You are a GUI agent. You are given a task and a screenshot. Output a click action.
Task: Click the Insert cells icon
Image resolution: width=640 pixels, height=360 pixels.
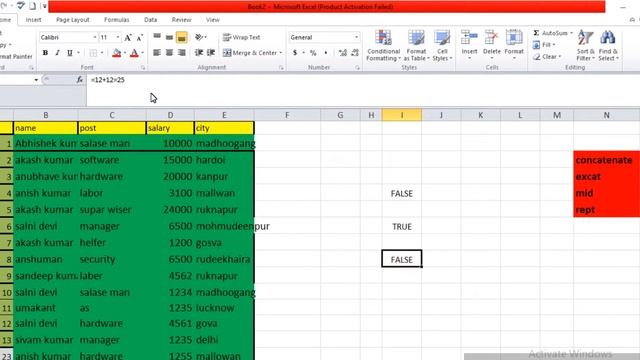click(x=469, y=38)
